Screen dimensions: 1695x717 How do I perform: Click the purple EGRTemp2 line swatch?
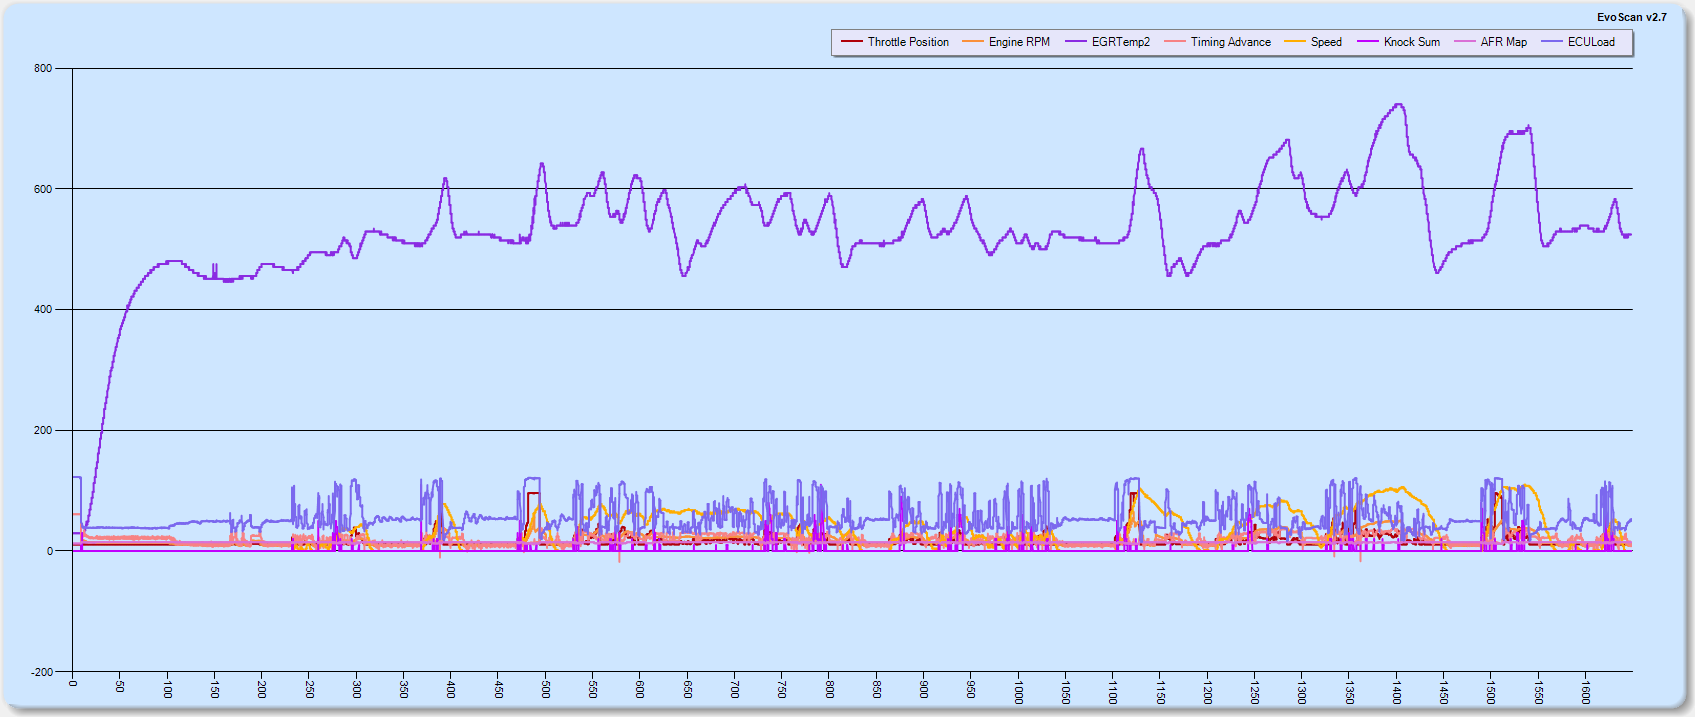point(1076,42)
